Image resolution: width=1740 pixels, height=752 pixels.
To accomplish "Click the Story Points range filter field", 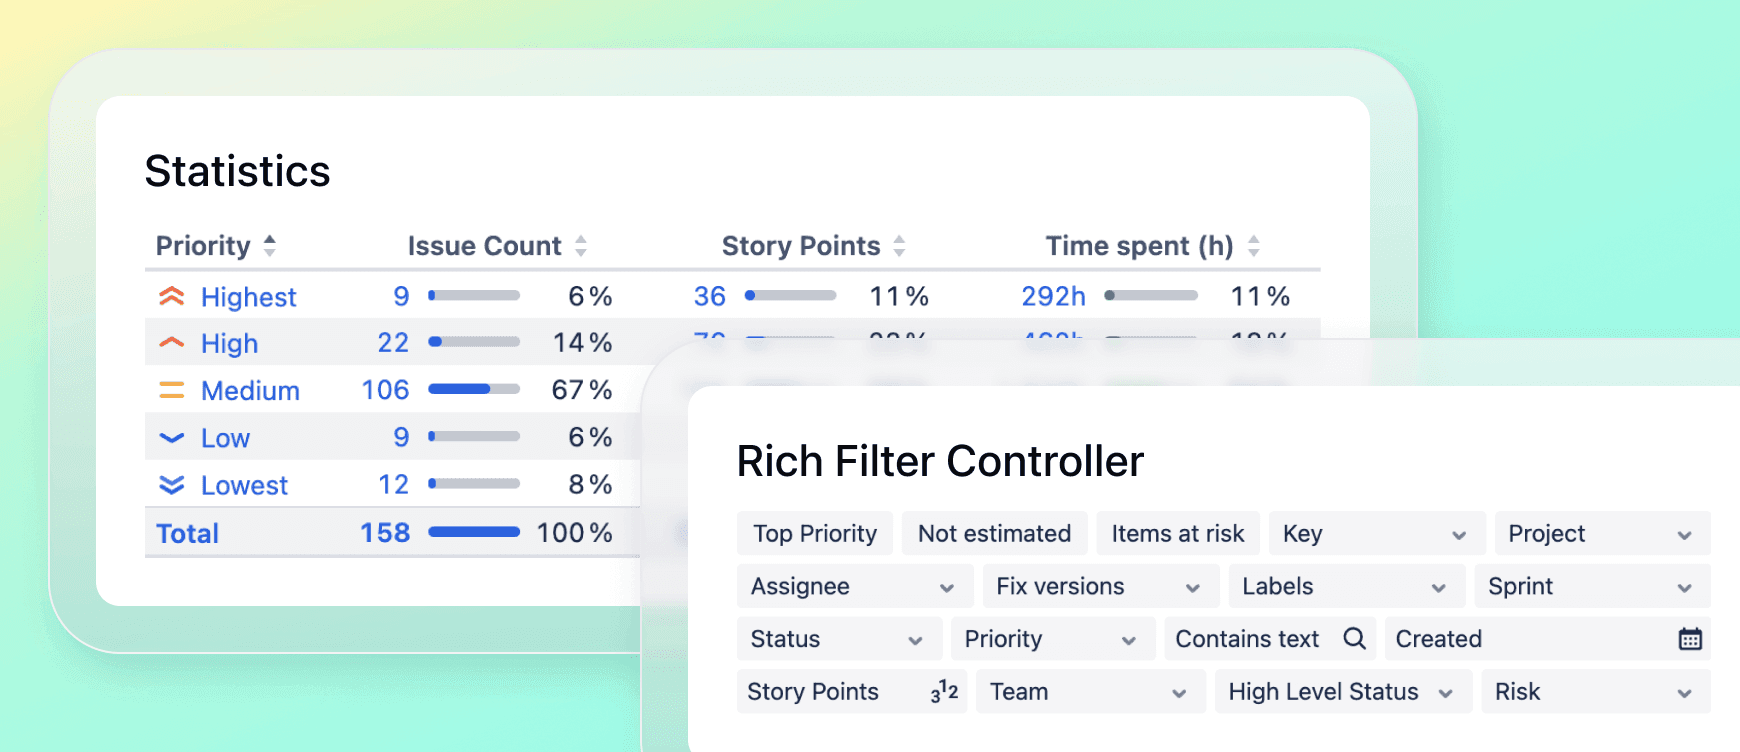I will coord(852,691).
